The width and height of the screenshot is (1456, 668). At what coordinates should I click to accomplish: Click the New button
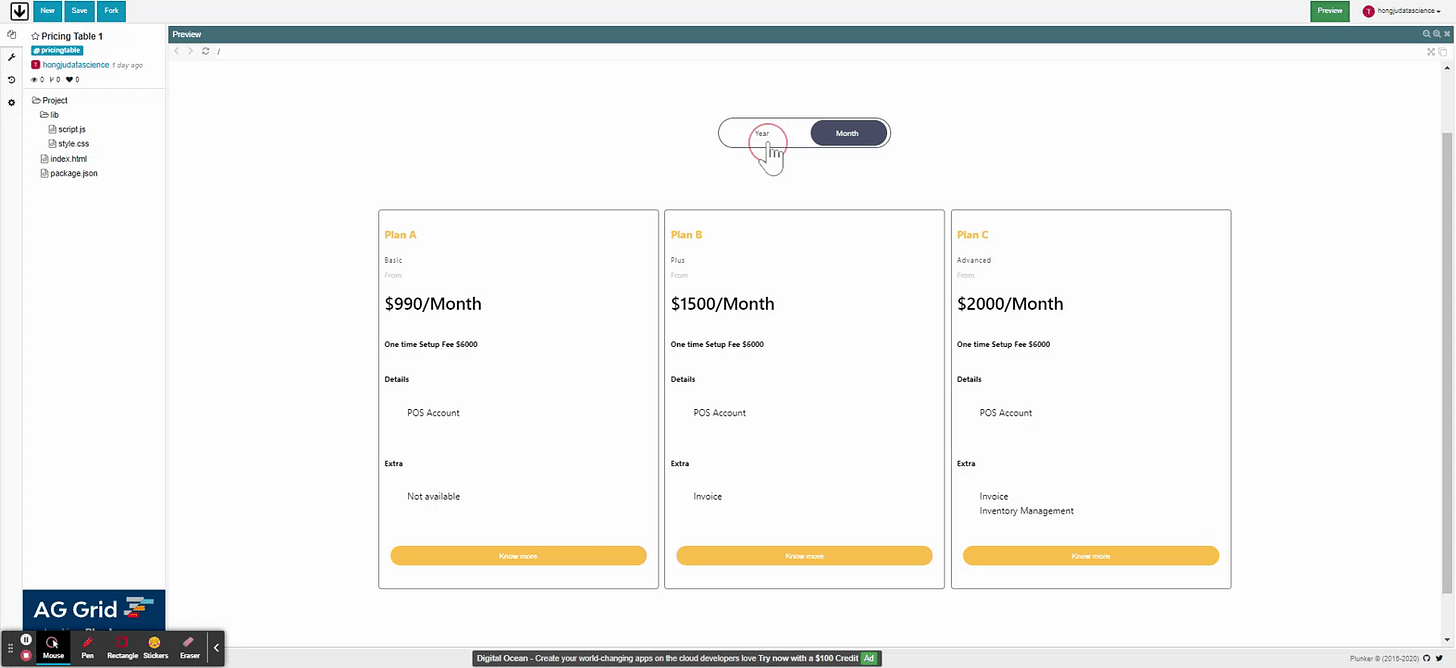click(47, 11)
